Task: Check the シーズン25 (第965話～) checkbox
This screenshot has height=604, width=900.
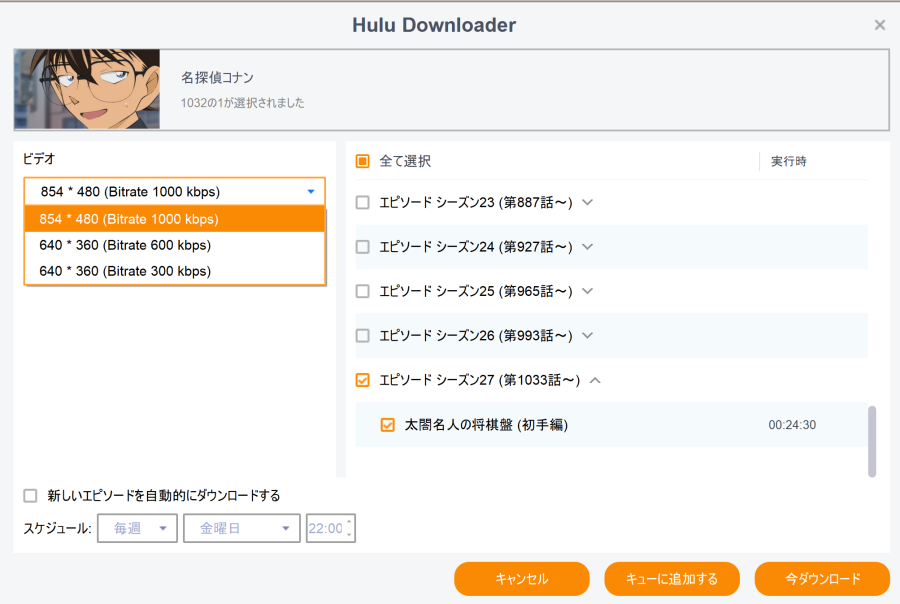Action: point(362,291)
